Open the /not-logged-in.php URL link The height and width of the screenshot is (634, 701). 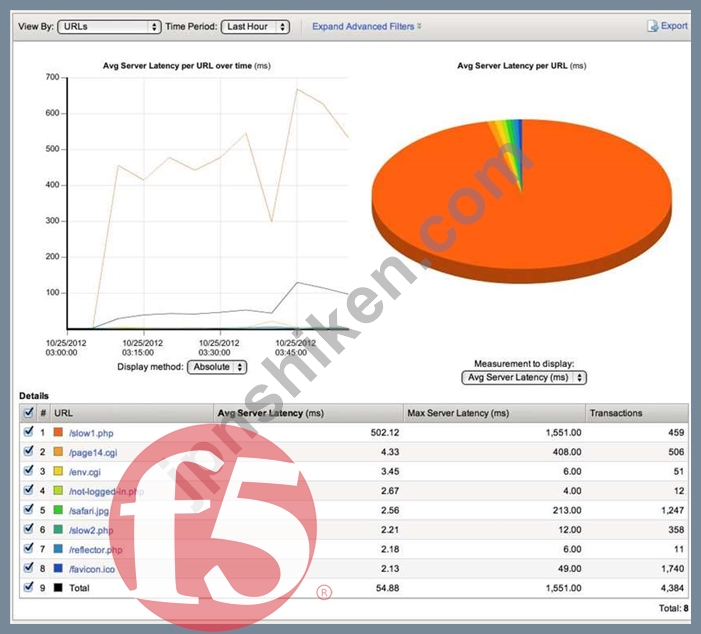106,491
